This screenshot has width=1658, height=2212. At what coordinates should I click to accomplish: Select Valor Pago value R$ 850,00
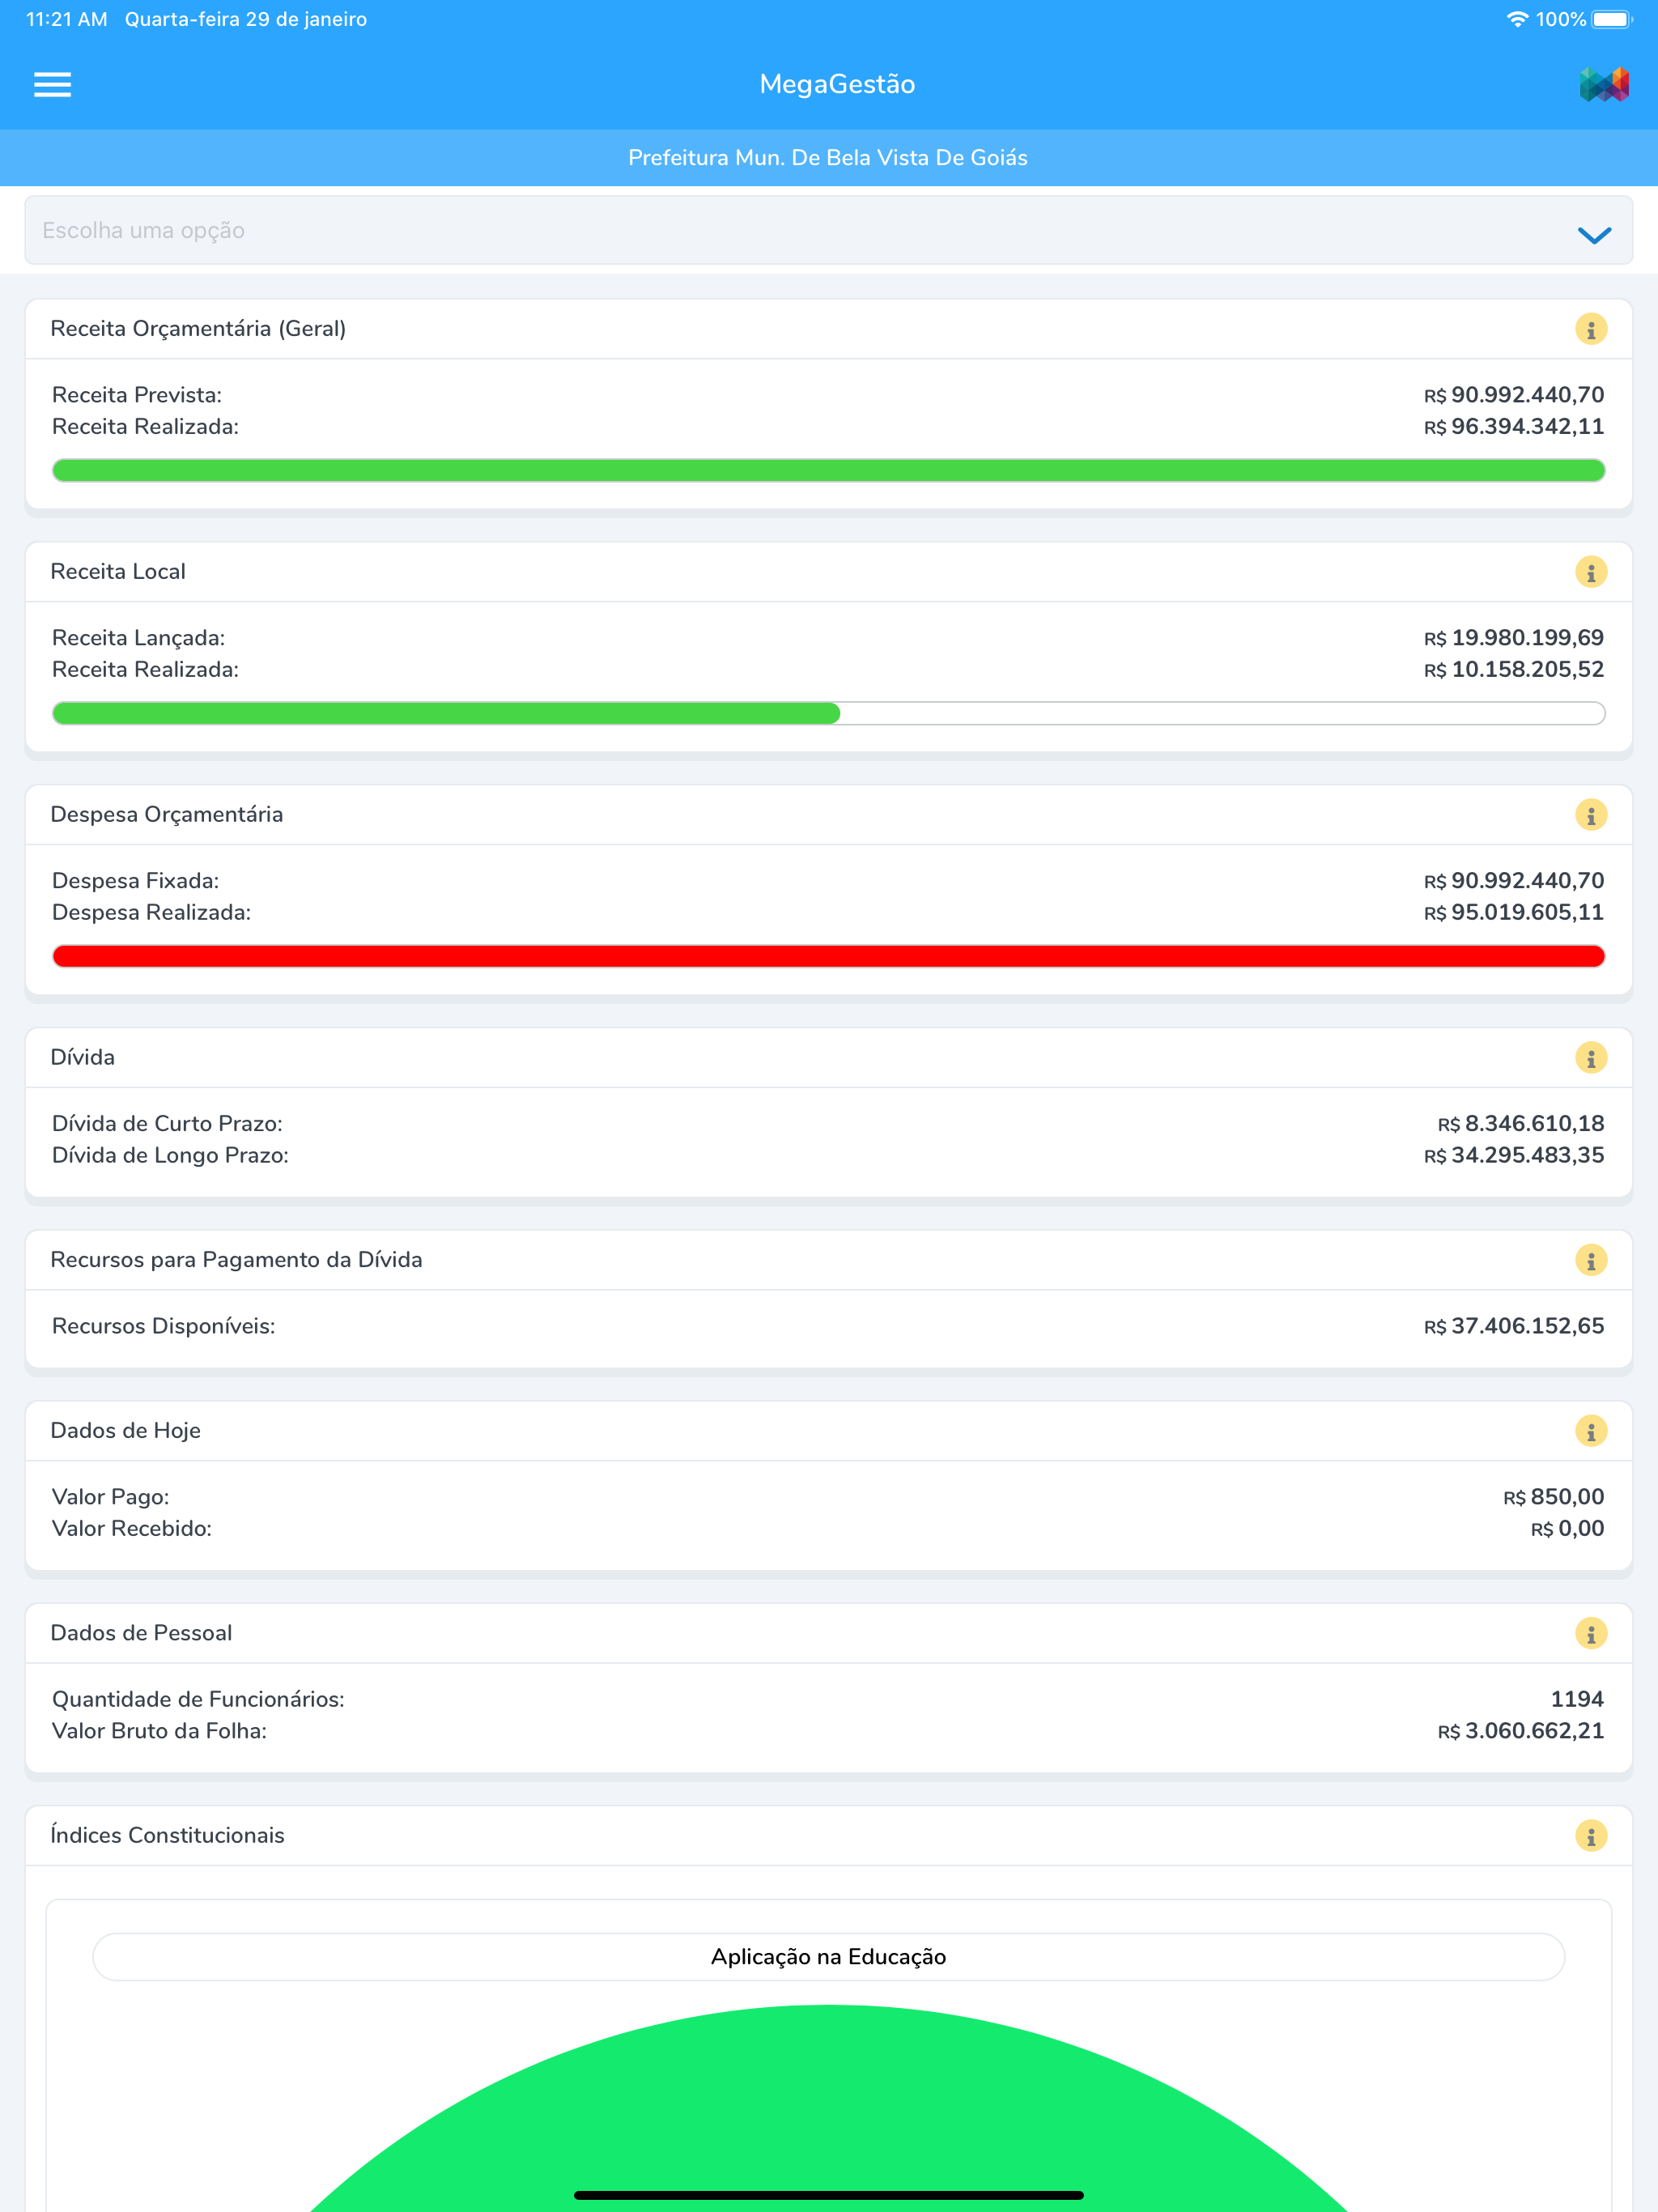[1554, 1497]
